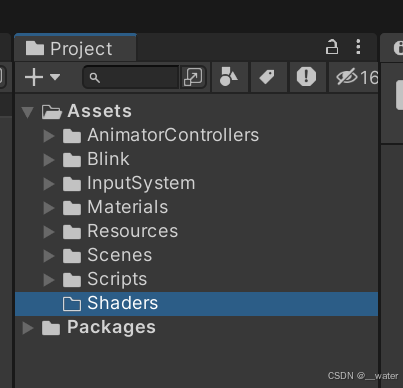403x388 pixels.
Task: Select the Blink folder
Action: click(x=108, y=159)
